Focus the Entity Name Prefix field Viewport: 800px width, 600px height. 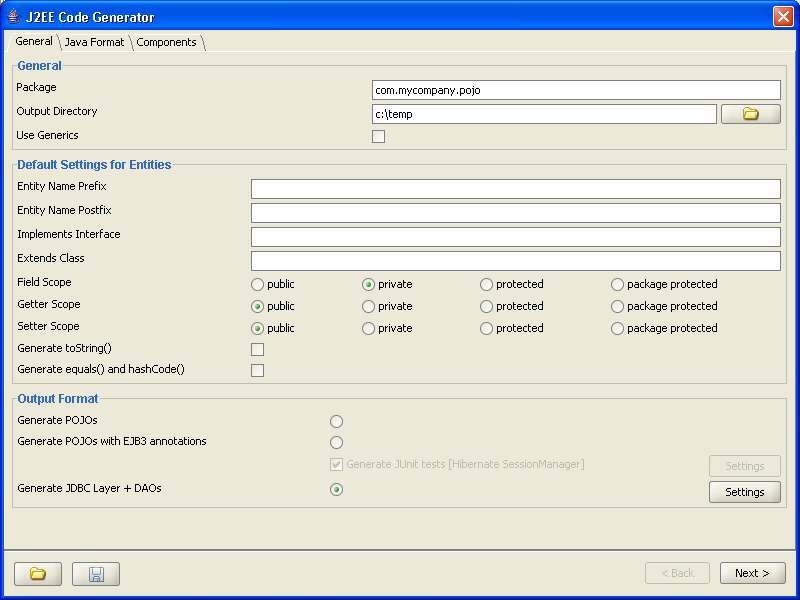tap(516, 189)
